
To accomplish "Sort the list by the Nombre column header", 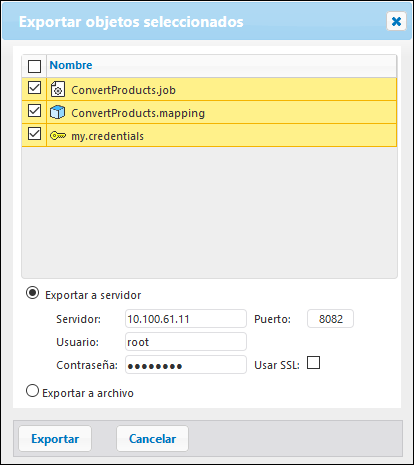I will pos(71,65).
